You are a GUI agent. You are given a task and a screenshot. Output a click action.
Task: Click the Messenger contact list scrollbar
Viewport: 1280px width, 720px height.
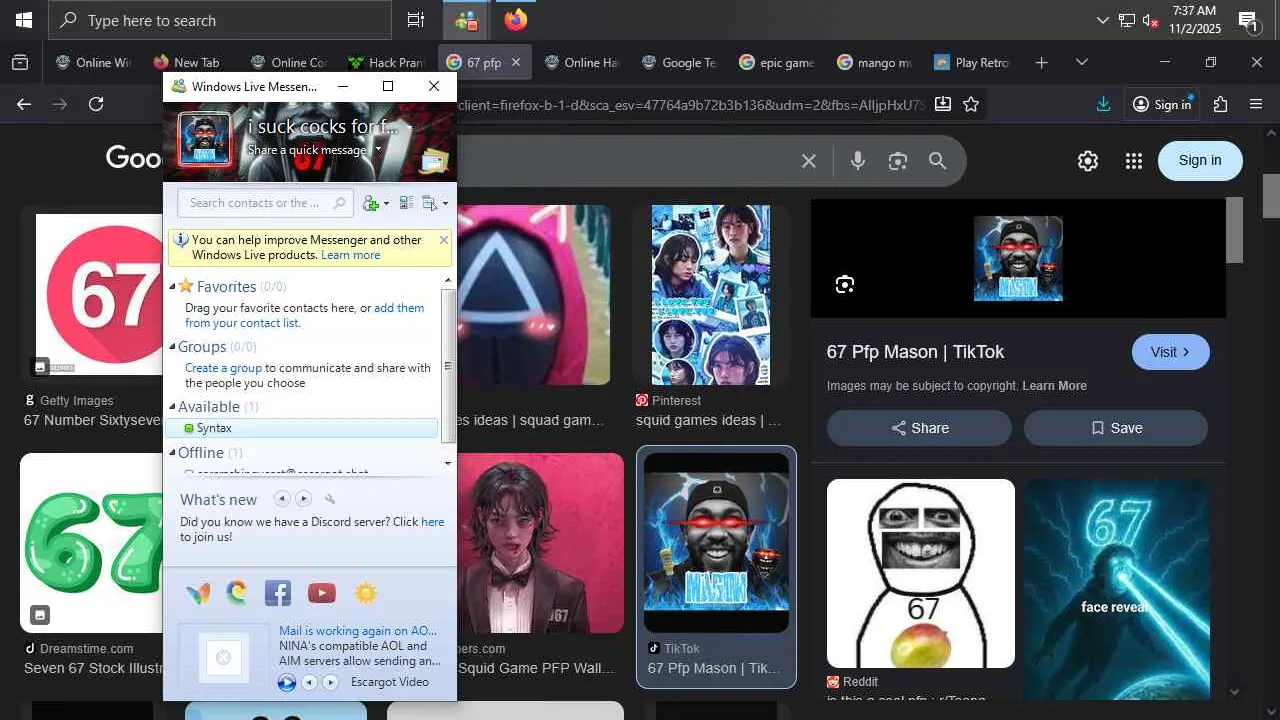click(x=448, y=366)
